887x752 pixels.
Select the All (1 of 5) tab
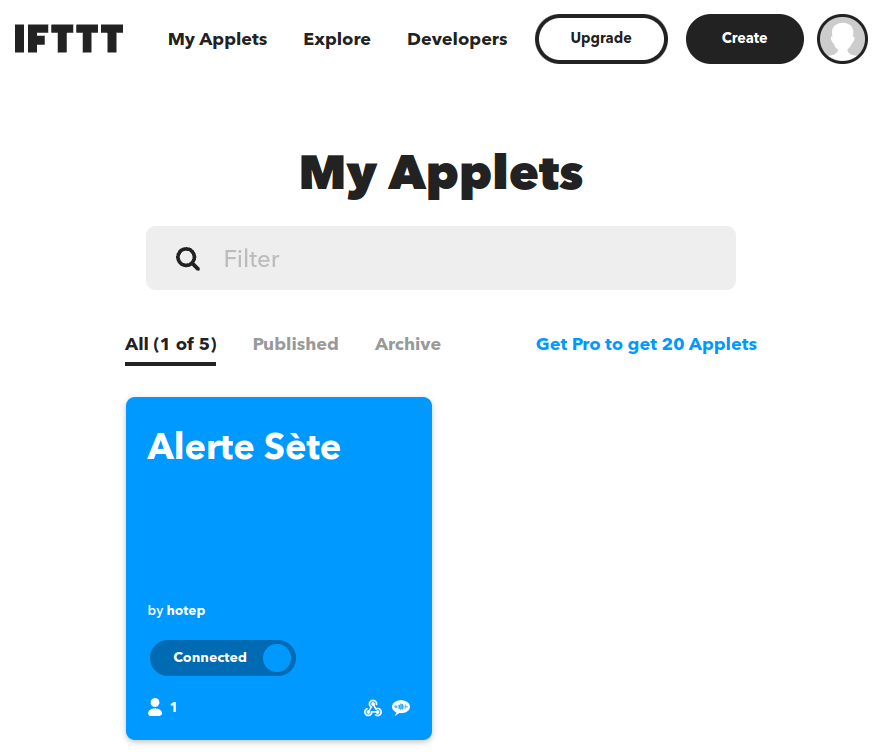tap(171, 344)
